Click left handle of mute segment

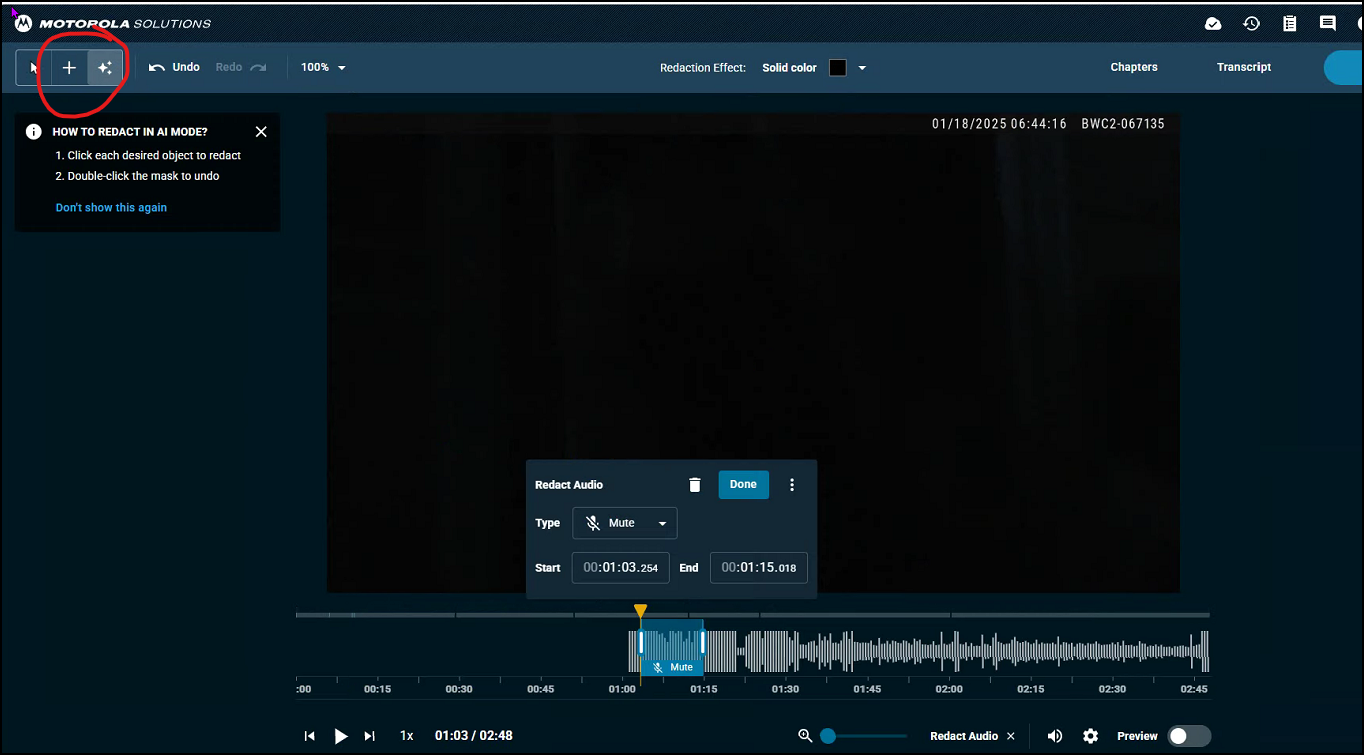pos(642,643)
